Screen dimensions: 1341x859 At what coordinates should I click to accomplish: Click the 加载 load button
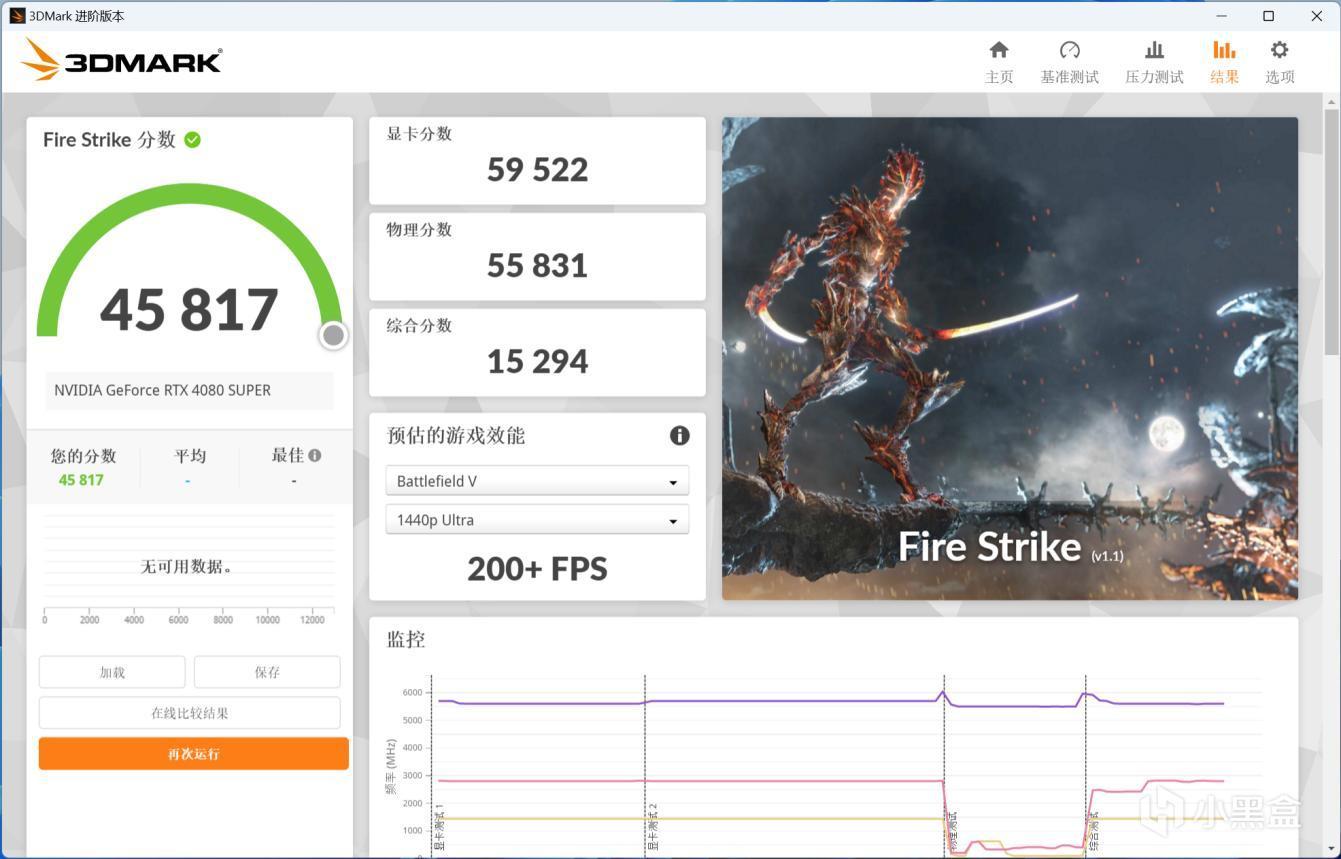coord(112,672)
